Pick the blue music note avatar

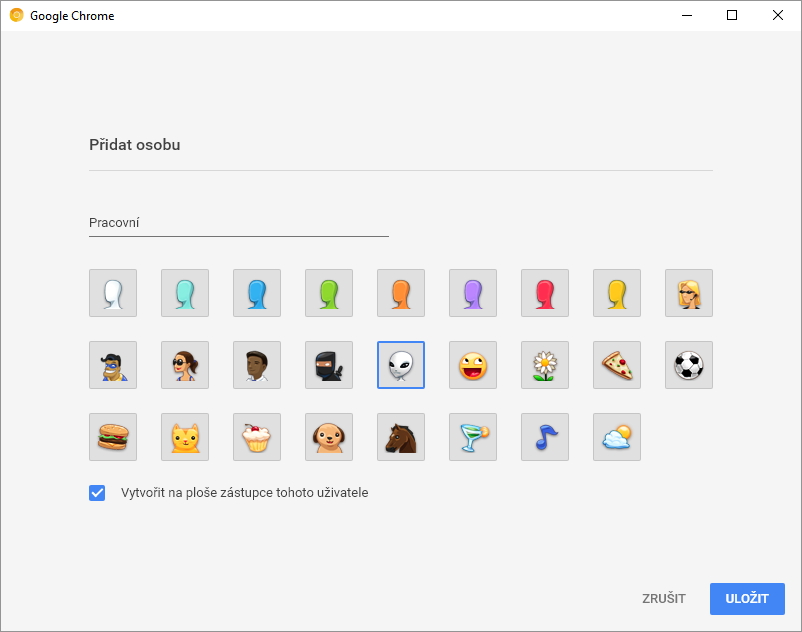(545, 437)
